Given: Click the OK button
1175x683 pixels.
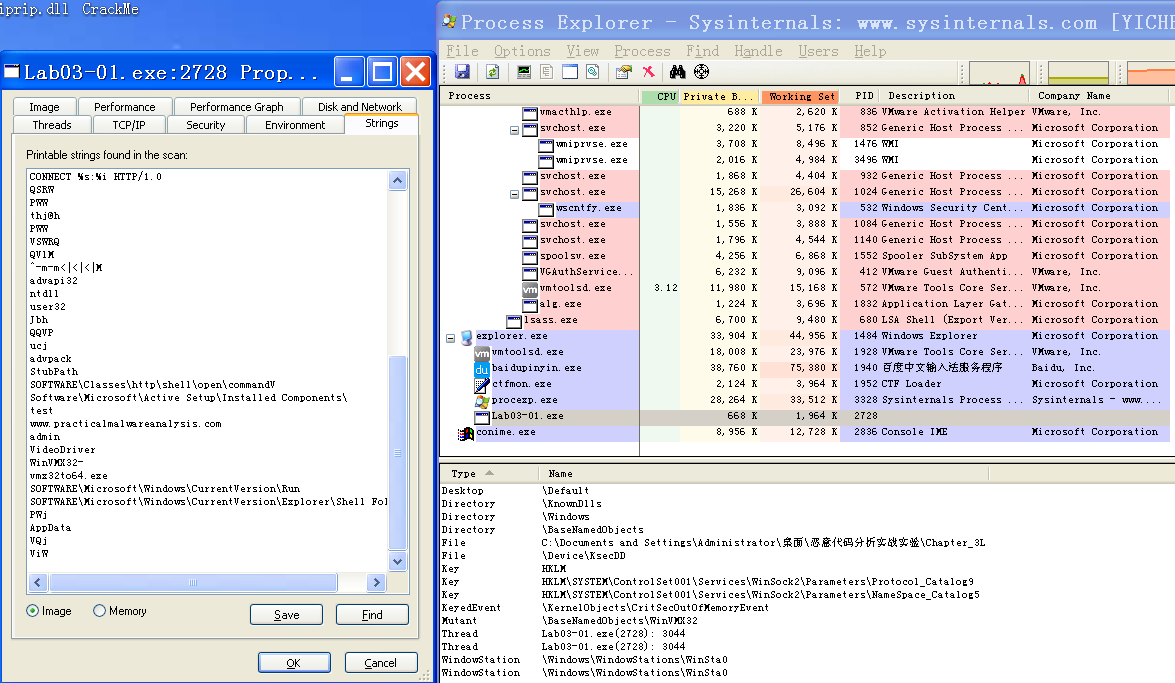Looking at the screenshot, I should tap(294, 663).
